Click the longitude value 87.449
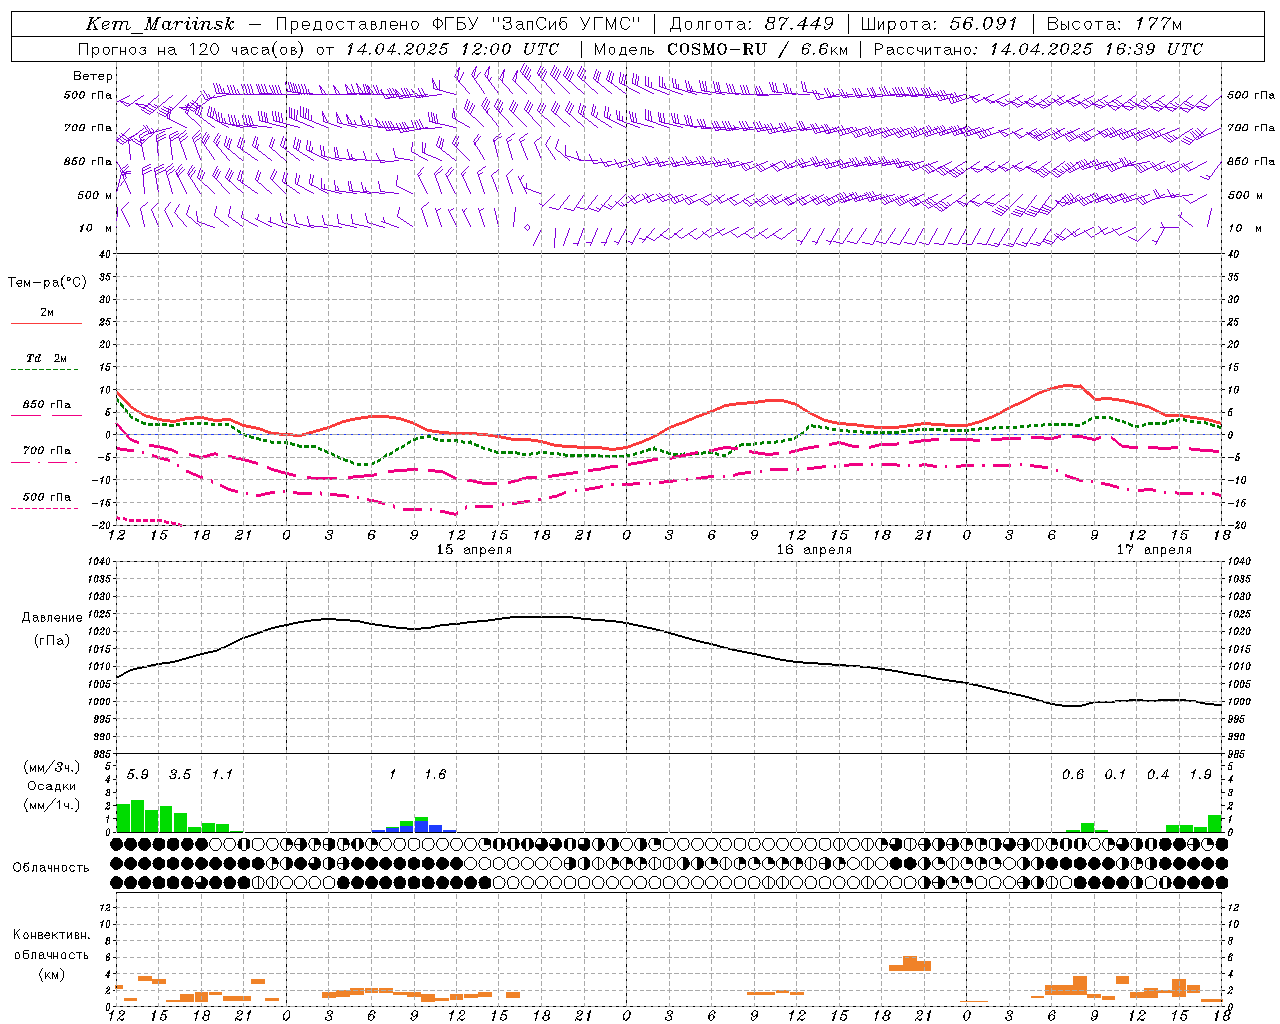Viewport: 1280px width, 1024px height. (800, 24)
